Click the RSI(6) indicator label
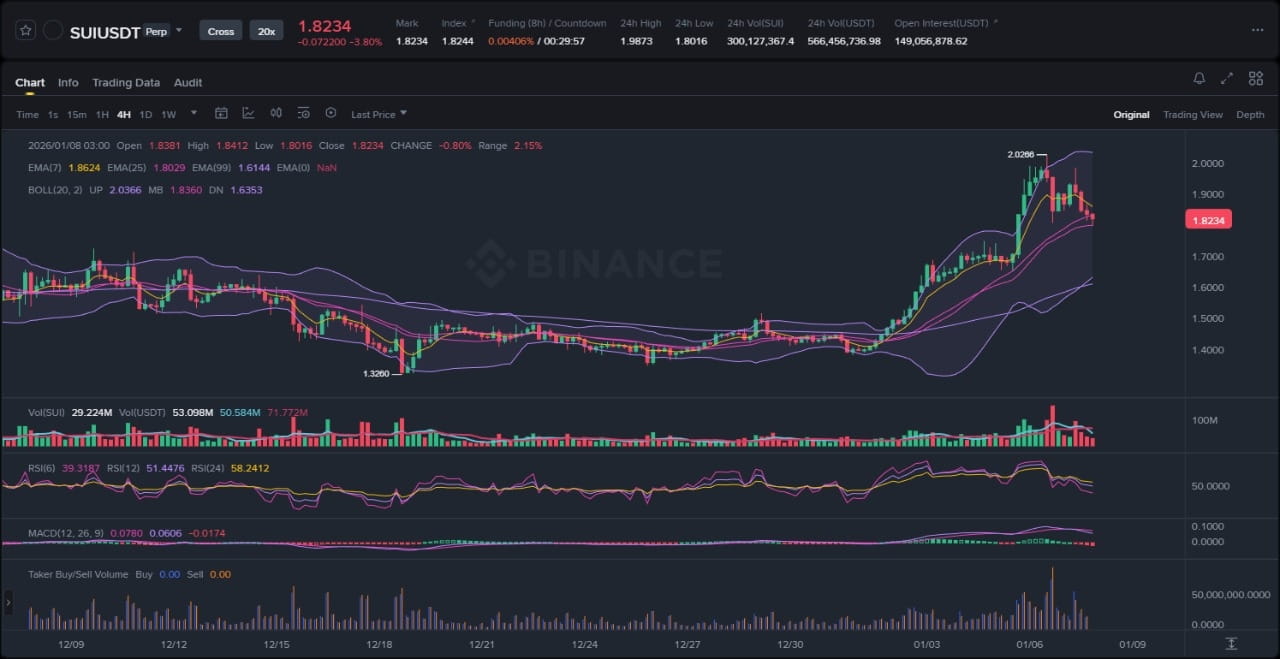This screenshot has height=659, width=1280. [43, 467]
